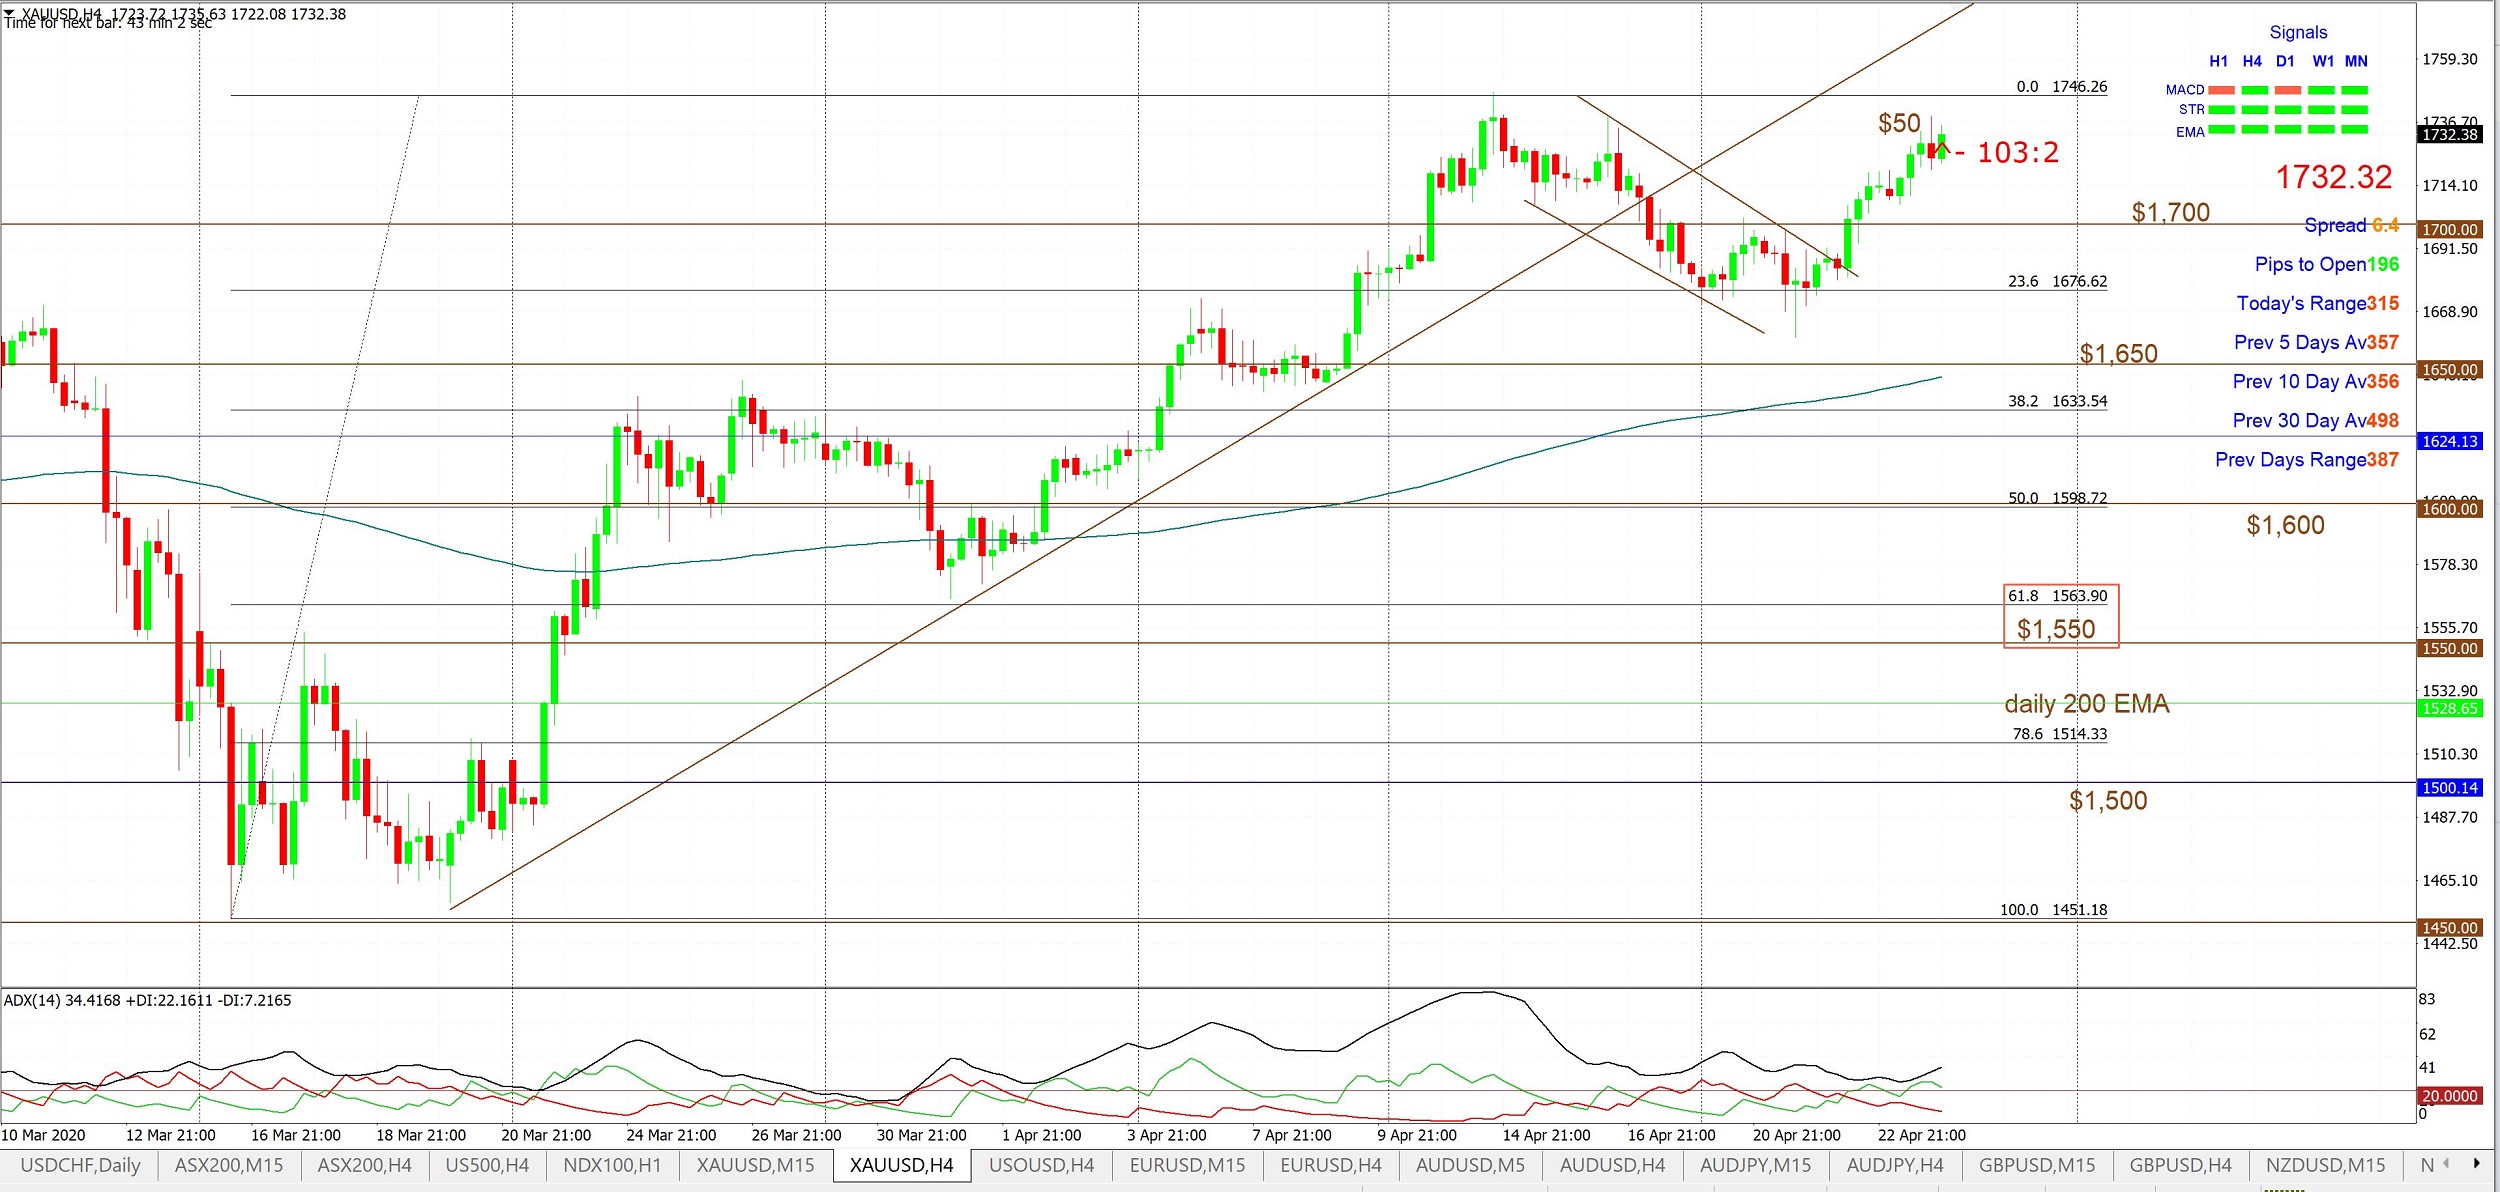2500x1192 pixels.
Task: Select the Fibonacci 100.0 1451.18 label
Action: [x=2053, y=910]
